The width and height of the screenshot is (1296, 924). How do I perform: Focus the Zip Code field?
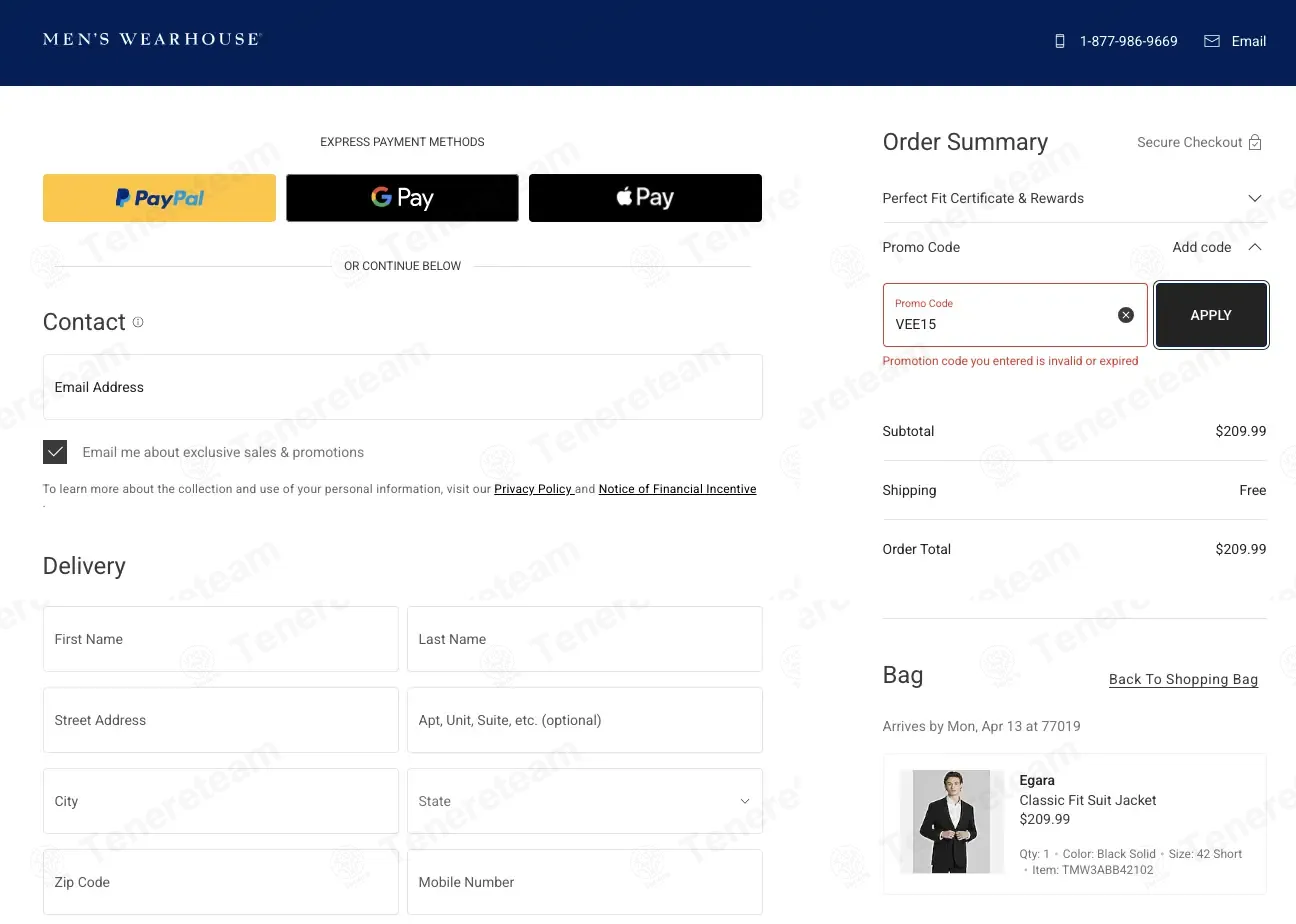tap(221, 882)
